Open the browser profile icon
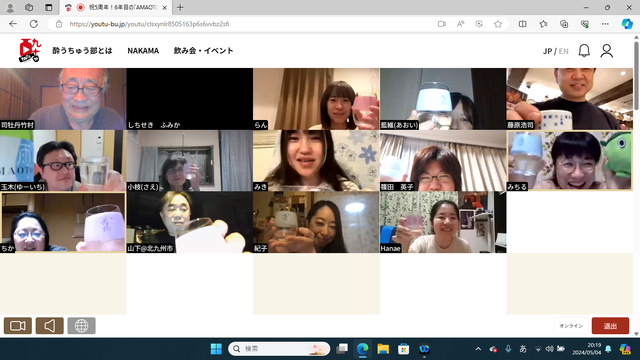This screenshot has height=360, width=640. pos(10,7)
